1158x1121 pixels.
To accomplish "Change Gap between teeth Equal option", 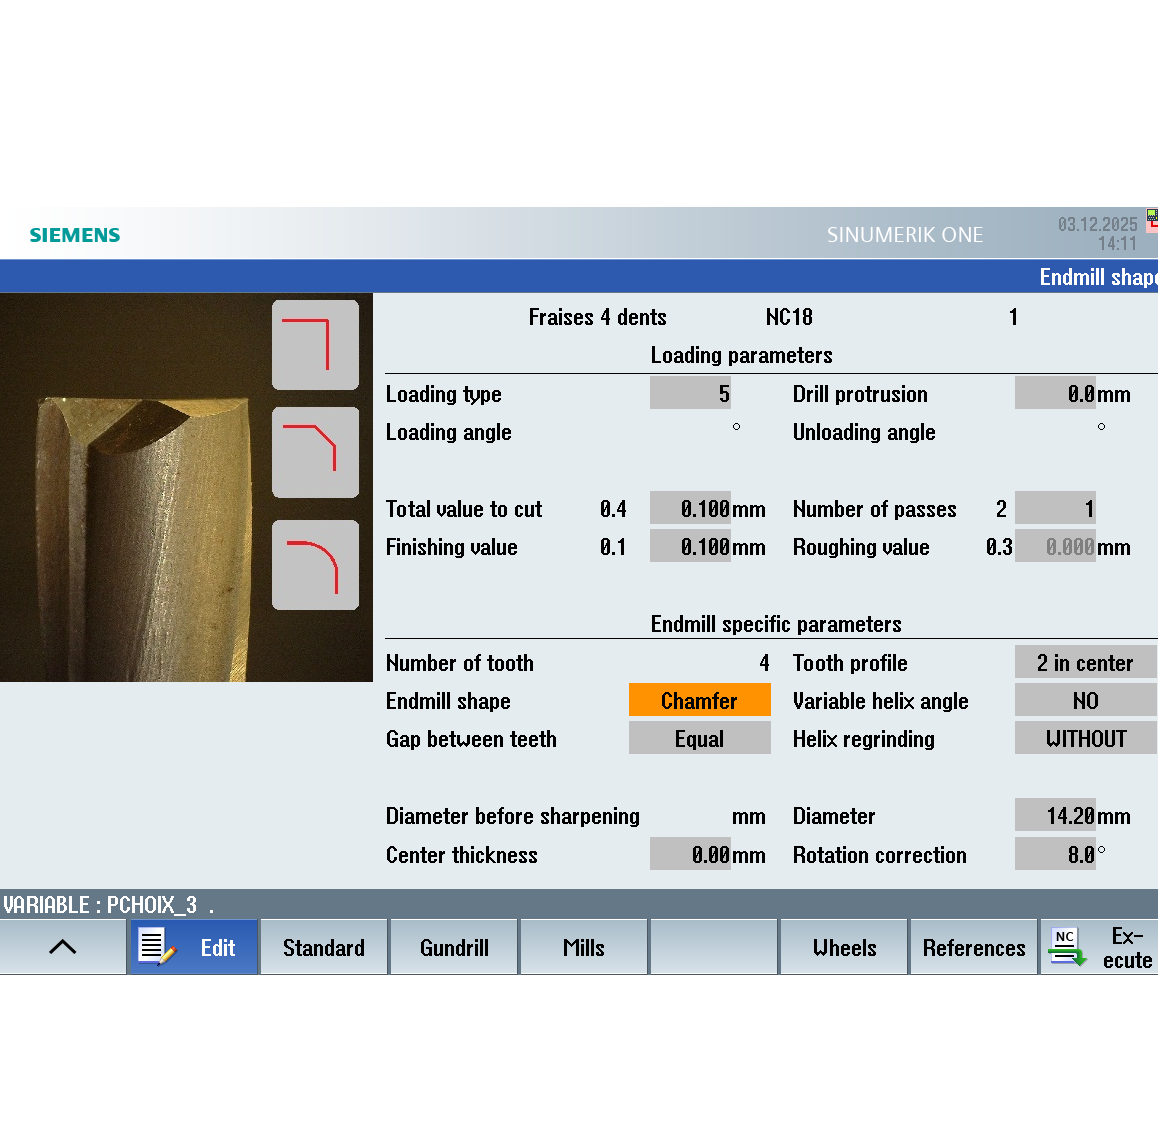I will [699, 739].
